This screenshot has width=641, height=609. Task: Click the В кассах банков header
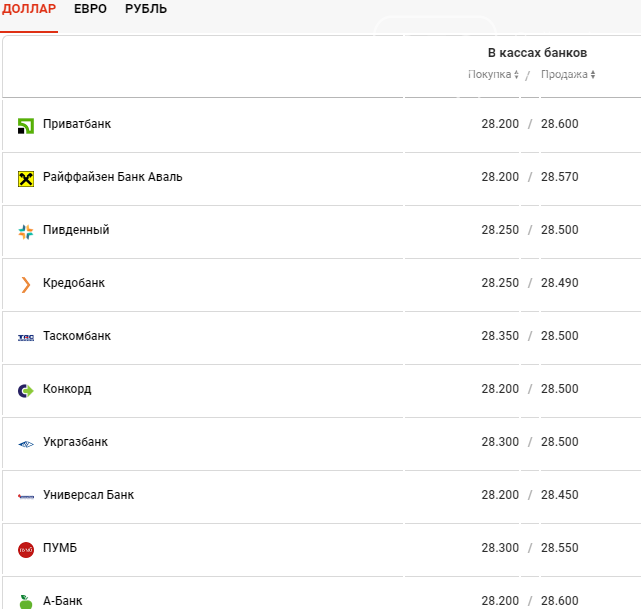point(537,53)
